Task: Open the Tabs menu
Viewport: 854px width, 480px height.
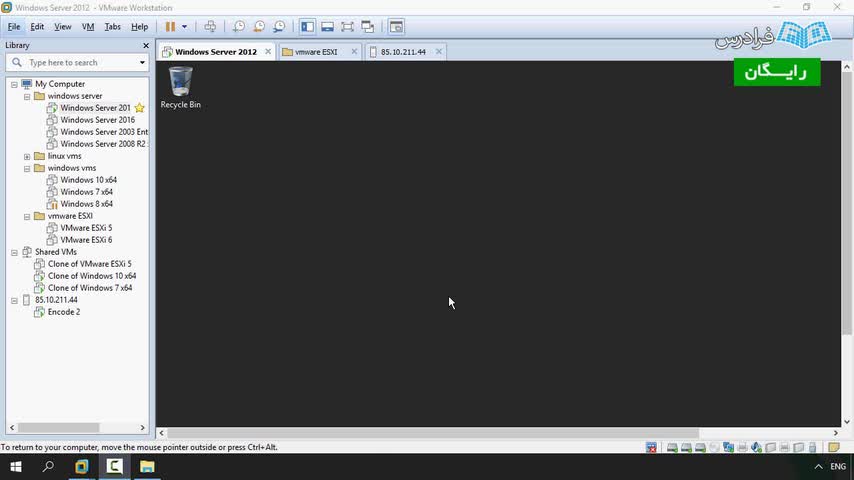Action: (112, 27)
